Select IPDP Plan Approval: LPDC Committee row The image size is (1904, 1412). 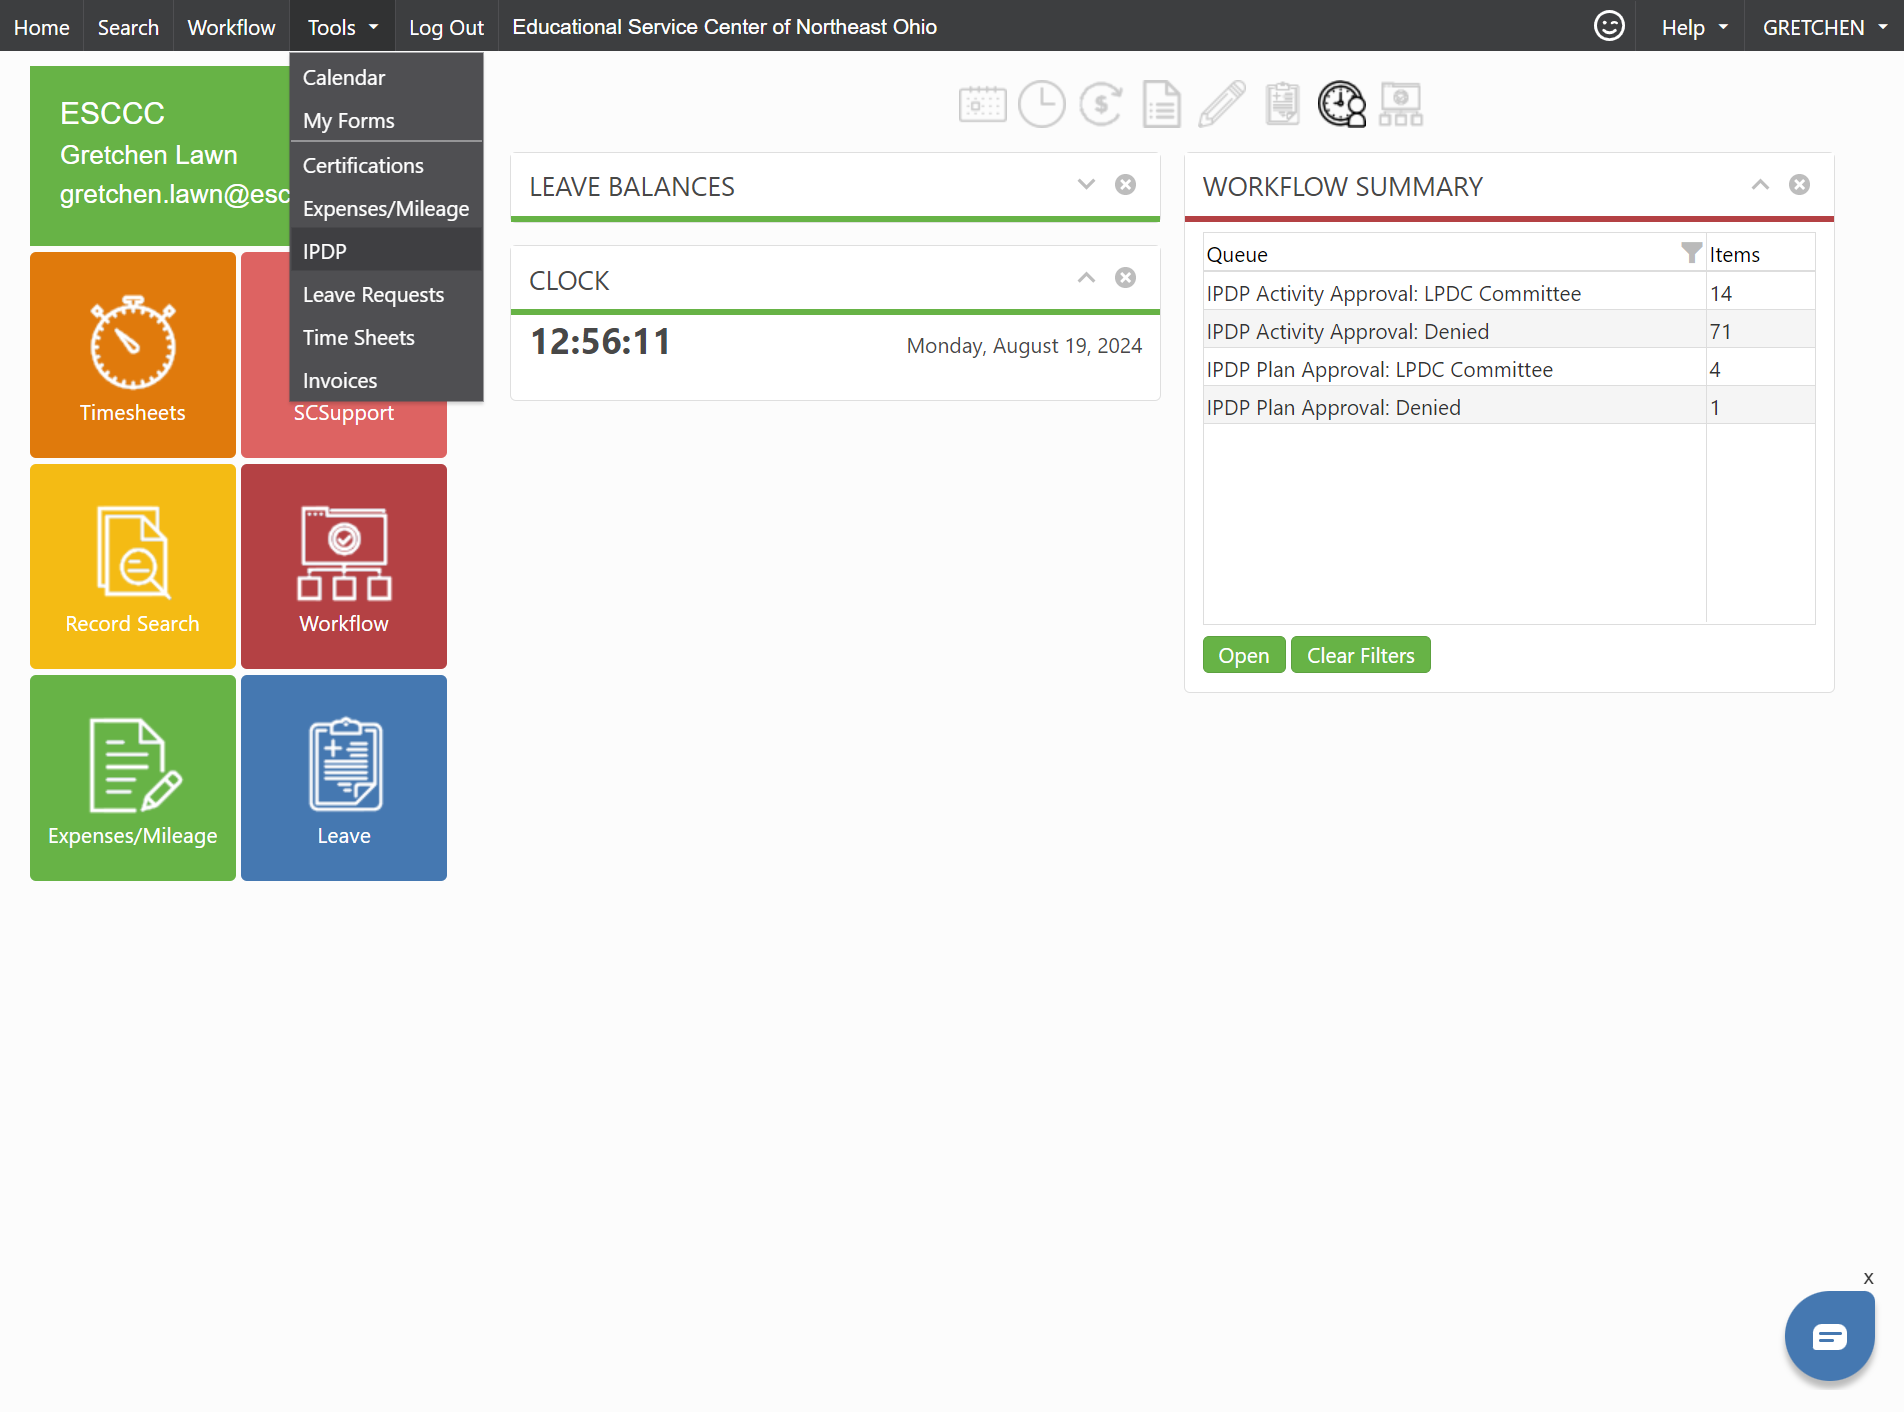click(x=1509, y=369)
